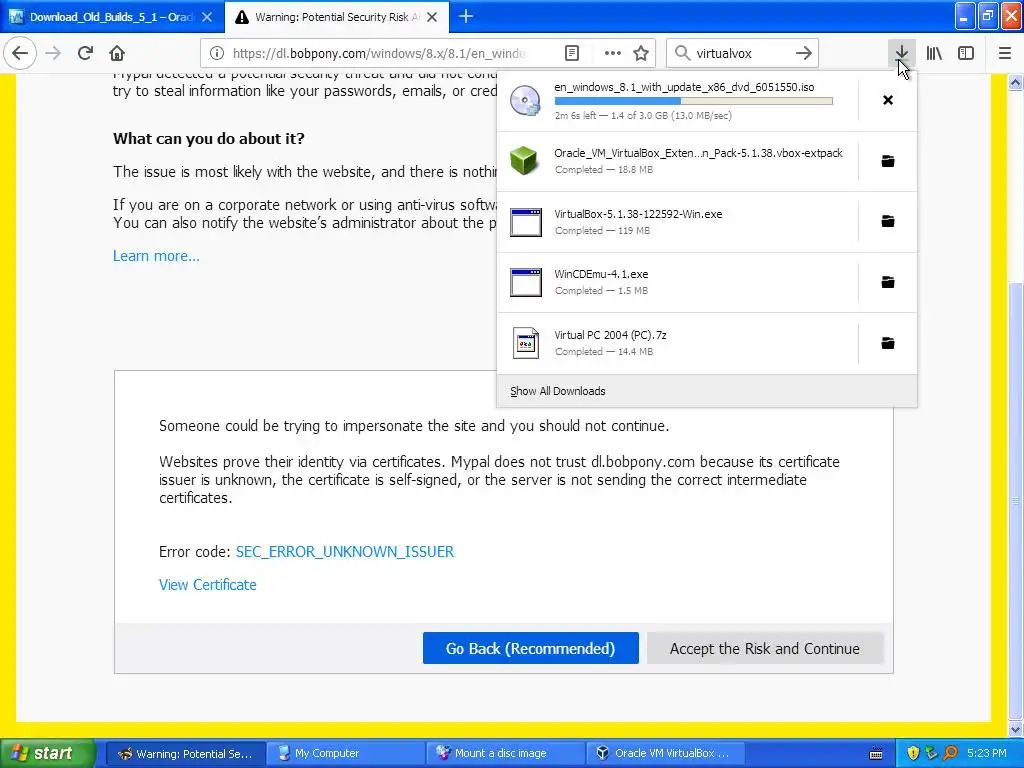Click the ISO disc download icon
Viewport: 1024px width, 768px height.
pos(525,101)
